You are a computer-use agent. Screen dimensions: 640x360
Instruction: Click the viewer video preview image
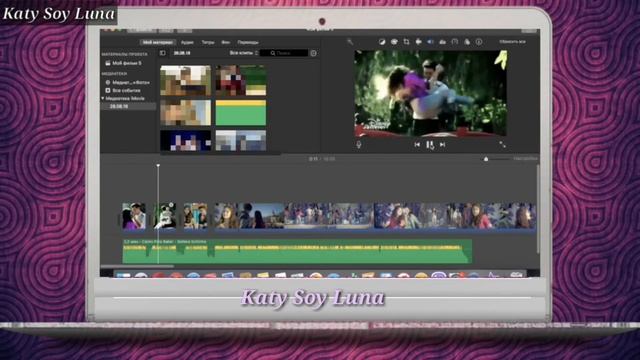point(431,93)
